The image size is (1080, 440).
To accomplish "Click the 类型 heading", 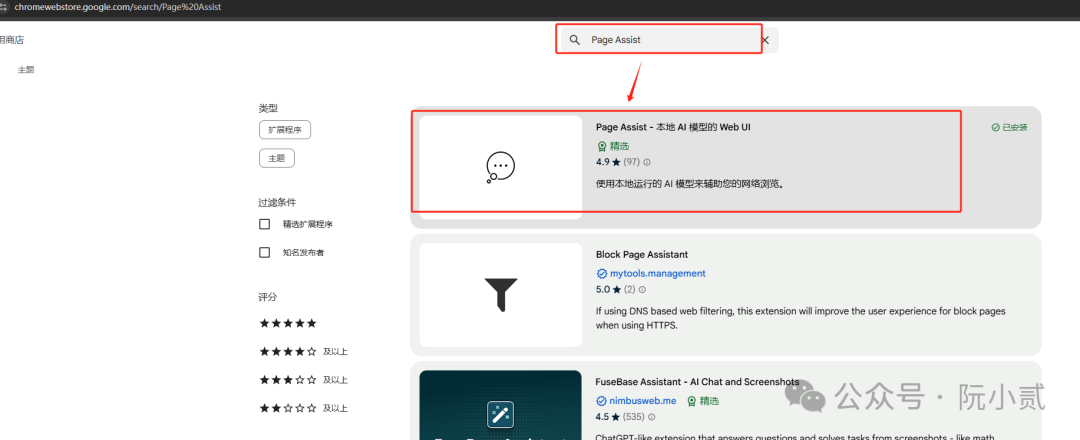I will [x=268, y=109].
